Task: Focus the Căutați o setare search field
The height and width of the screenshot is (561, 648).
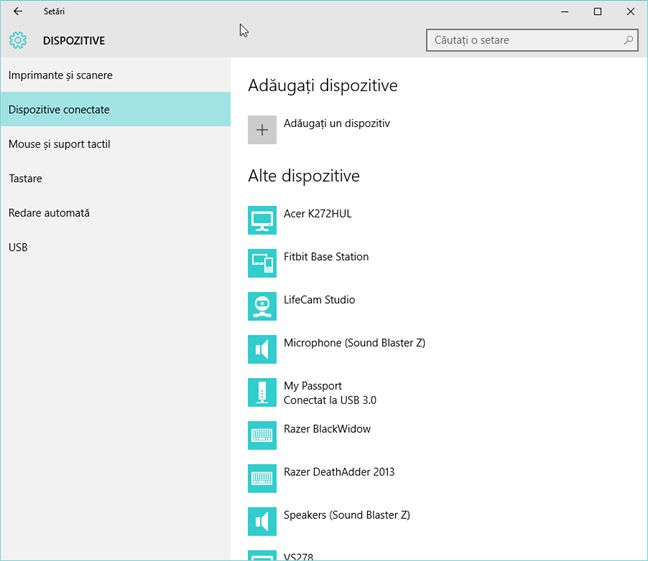Action: (x=532, y=40)
